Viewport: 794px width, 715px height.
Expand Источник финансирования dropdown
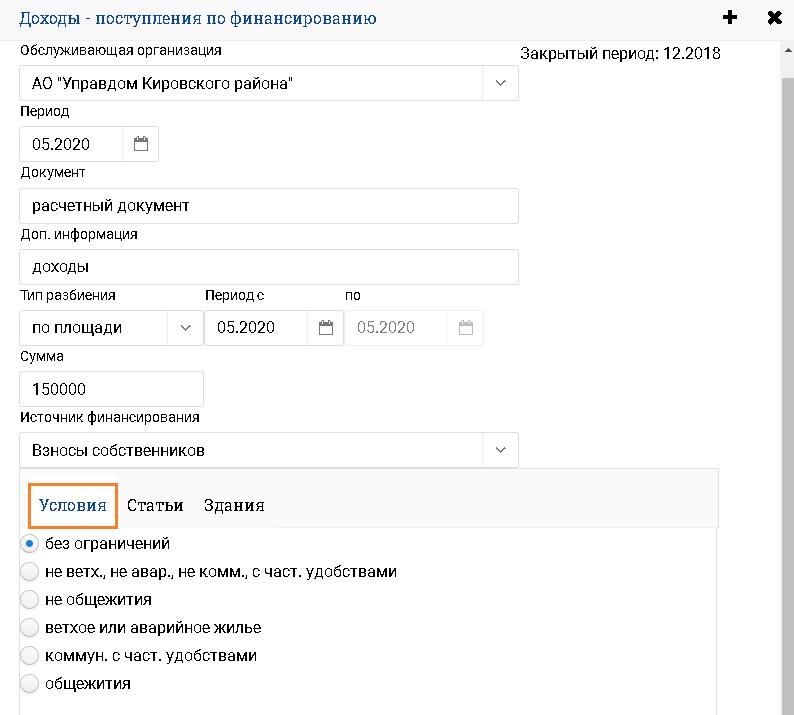click(x=500, y=450)
